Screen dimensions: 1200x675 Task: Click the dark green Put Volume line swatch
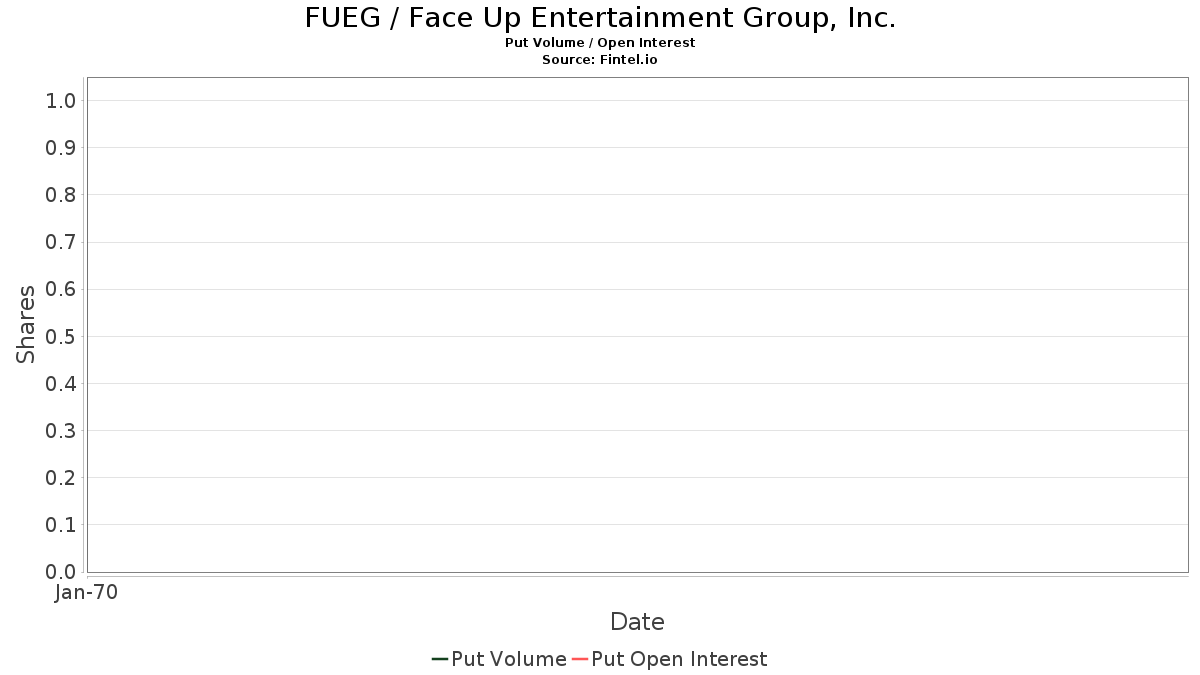[x=439, y=659]
